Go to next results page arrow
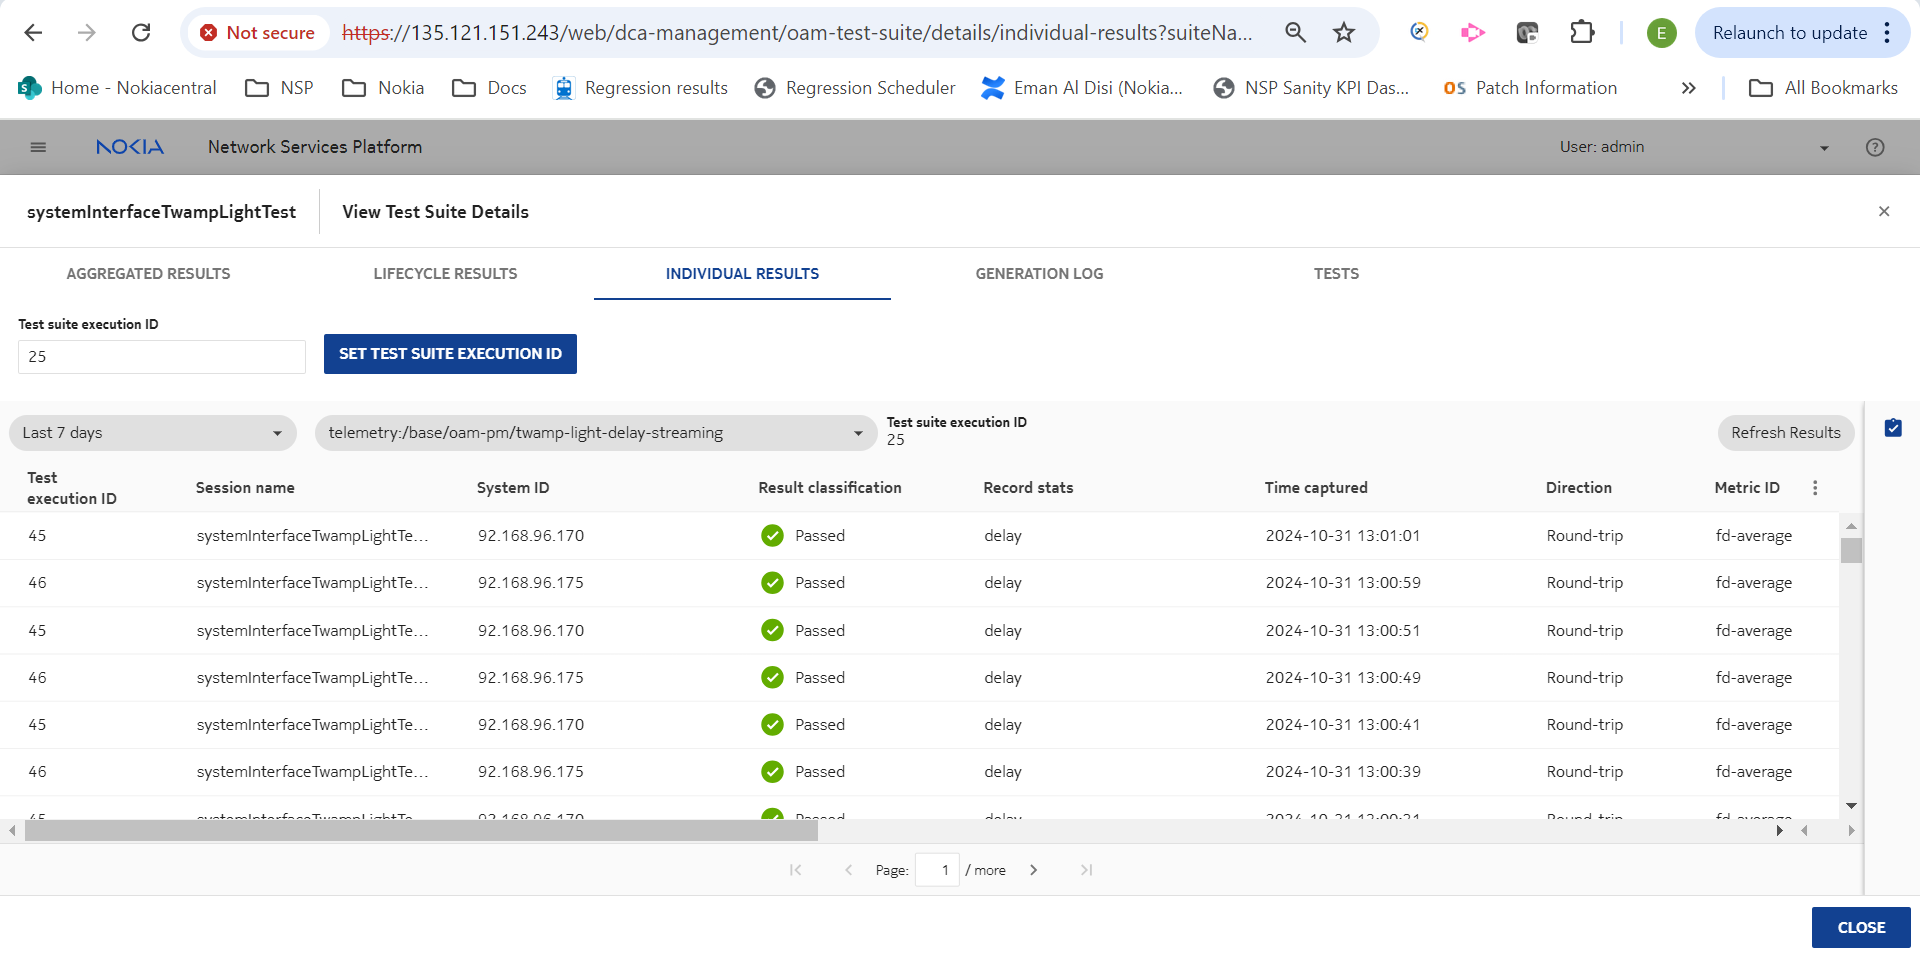The image size is (1920, 954). click(1033, 870)
